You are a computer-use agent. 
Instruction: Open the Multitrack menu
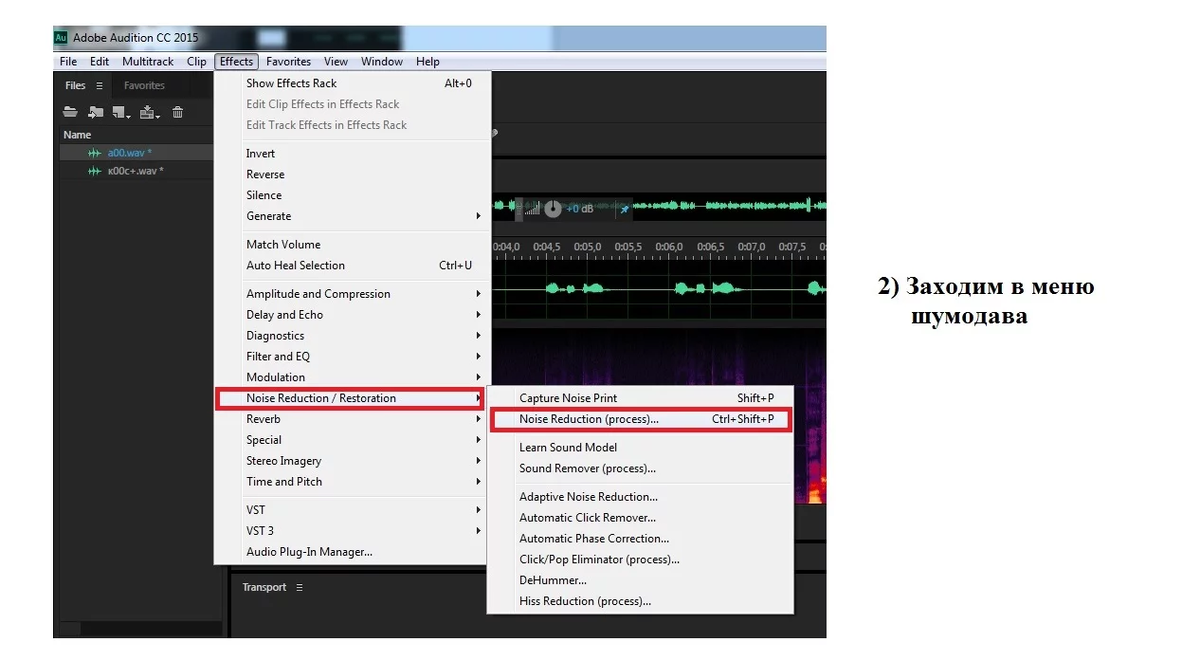[147, 61]
